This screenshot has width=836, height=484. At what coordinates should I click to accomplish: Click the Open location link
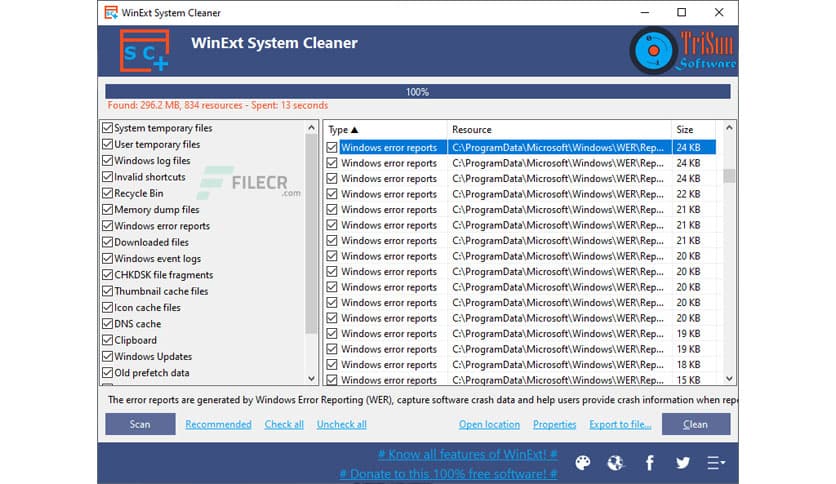point(489,424)
